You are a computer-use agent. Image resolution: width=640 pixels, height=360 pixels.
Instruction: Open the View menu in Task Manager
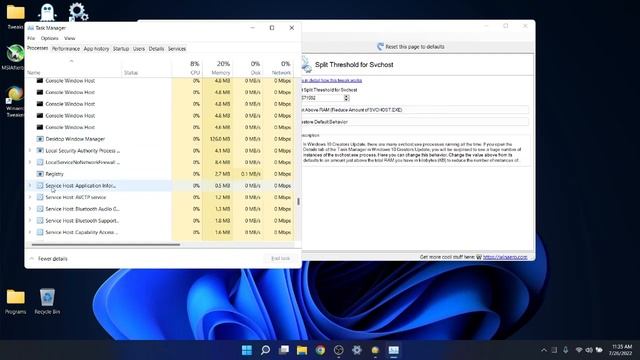coord(69,38)
